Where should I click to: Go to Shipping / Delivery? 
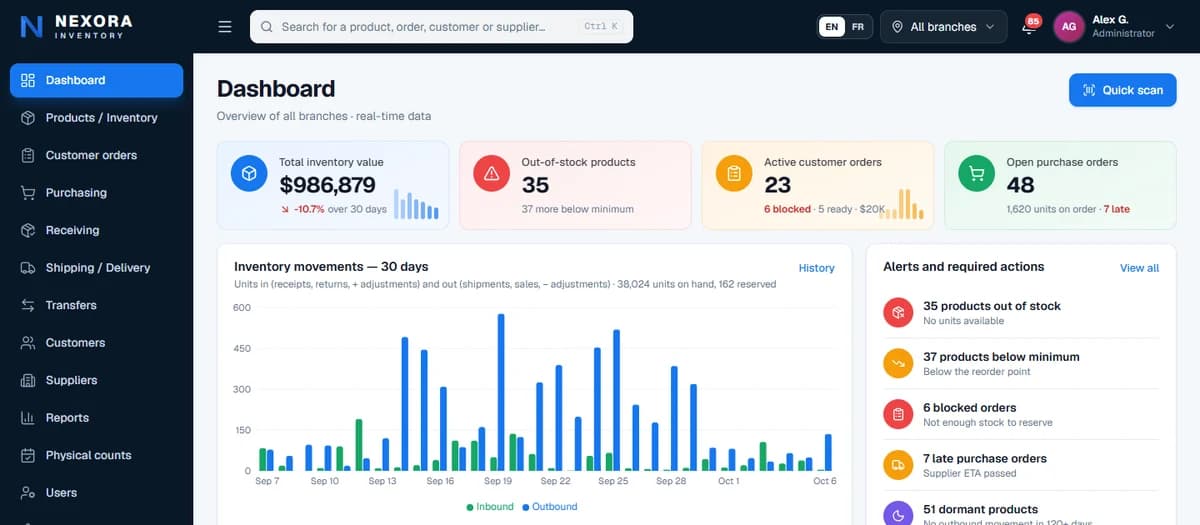(x=96, y=268)
